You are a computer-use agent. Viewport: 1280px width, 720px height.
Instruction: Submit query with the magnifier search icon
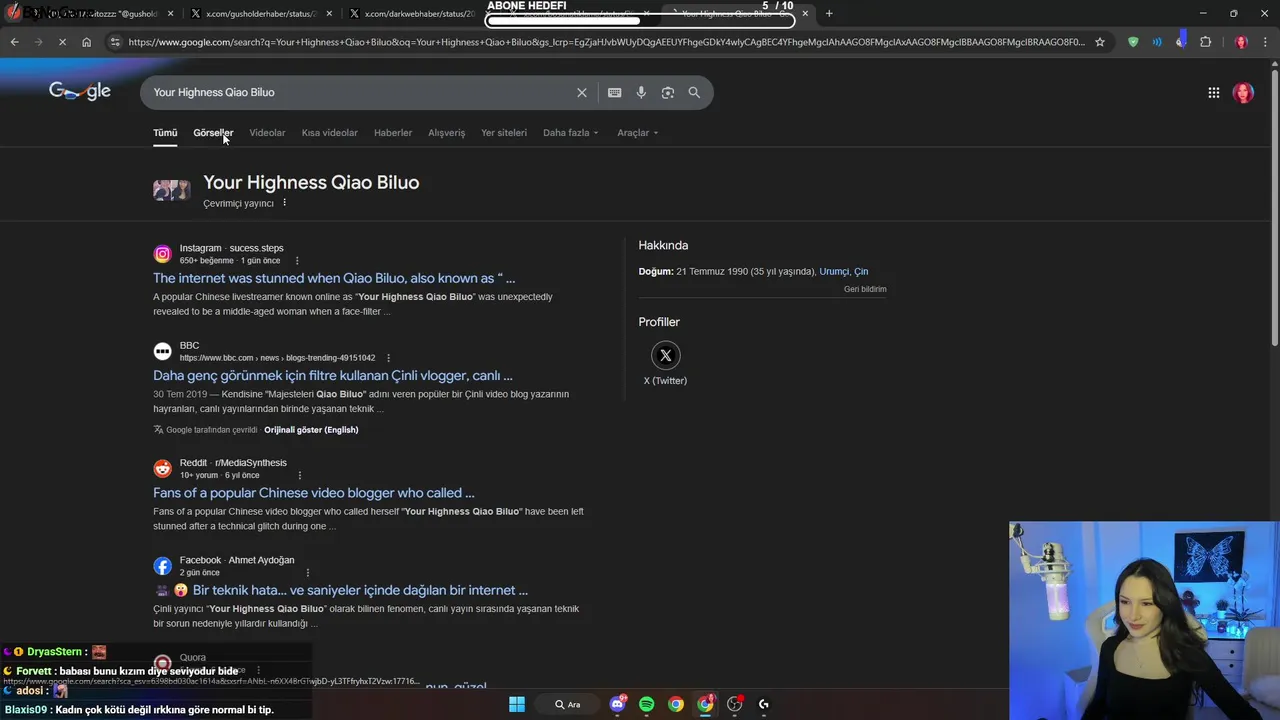pos(694,92)
